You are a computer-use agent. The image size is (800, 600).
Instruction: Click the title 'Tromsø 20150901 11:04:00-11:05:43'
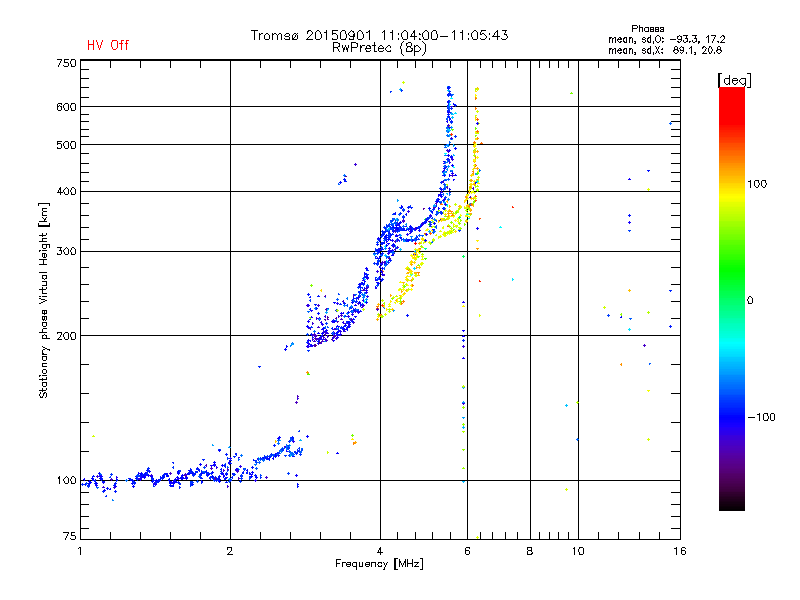(379, 35)
